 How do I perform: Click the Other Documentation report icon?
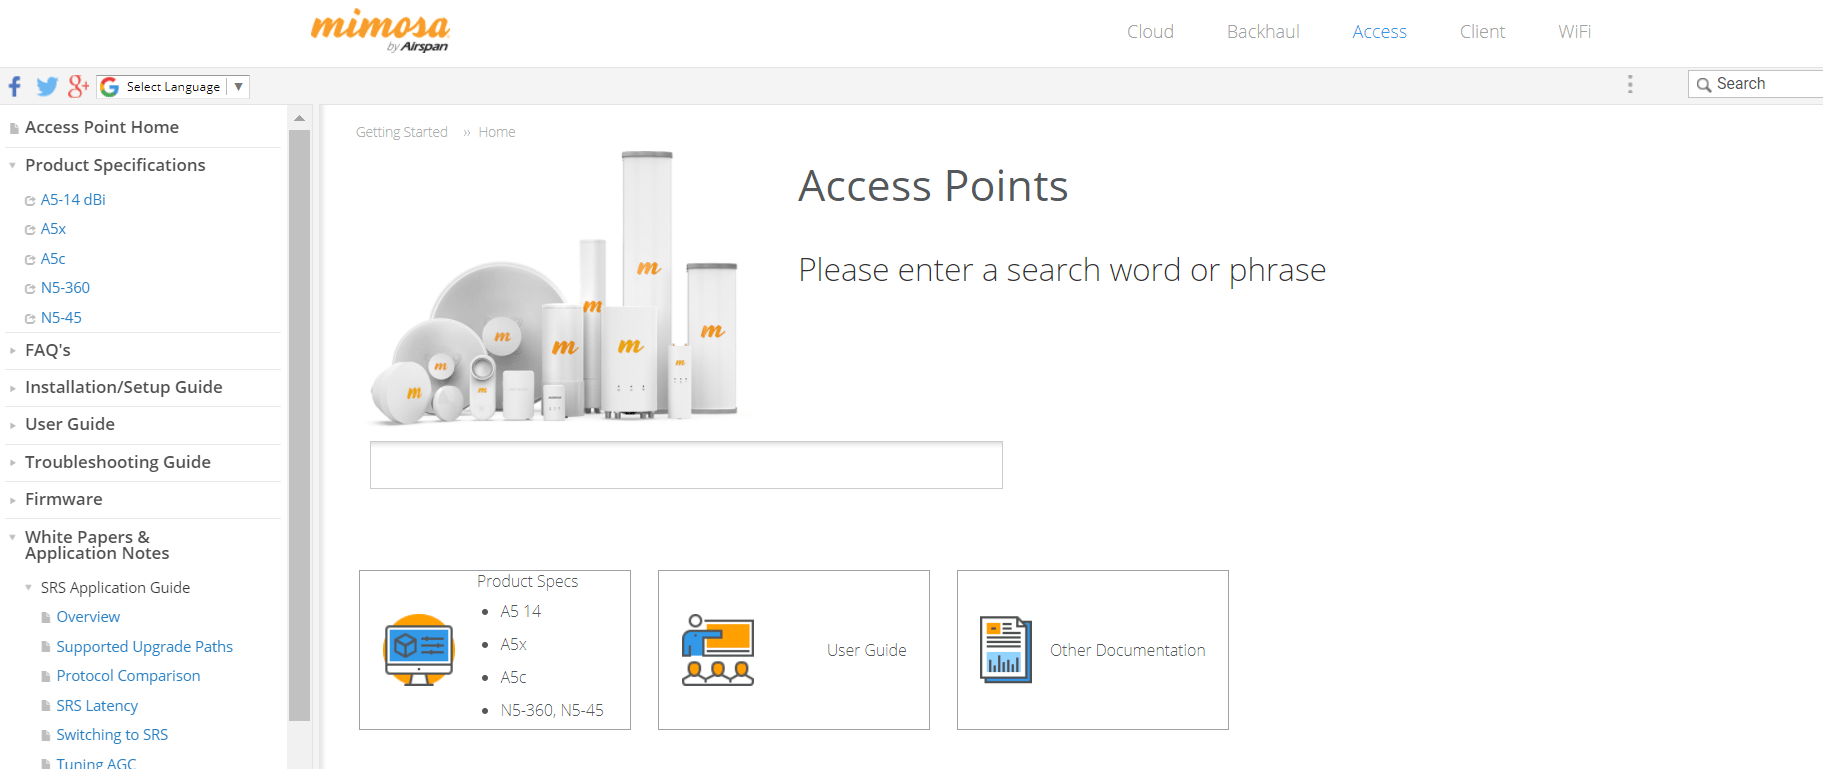coord(1005,650)
